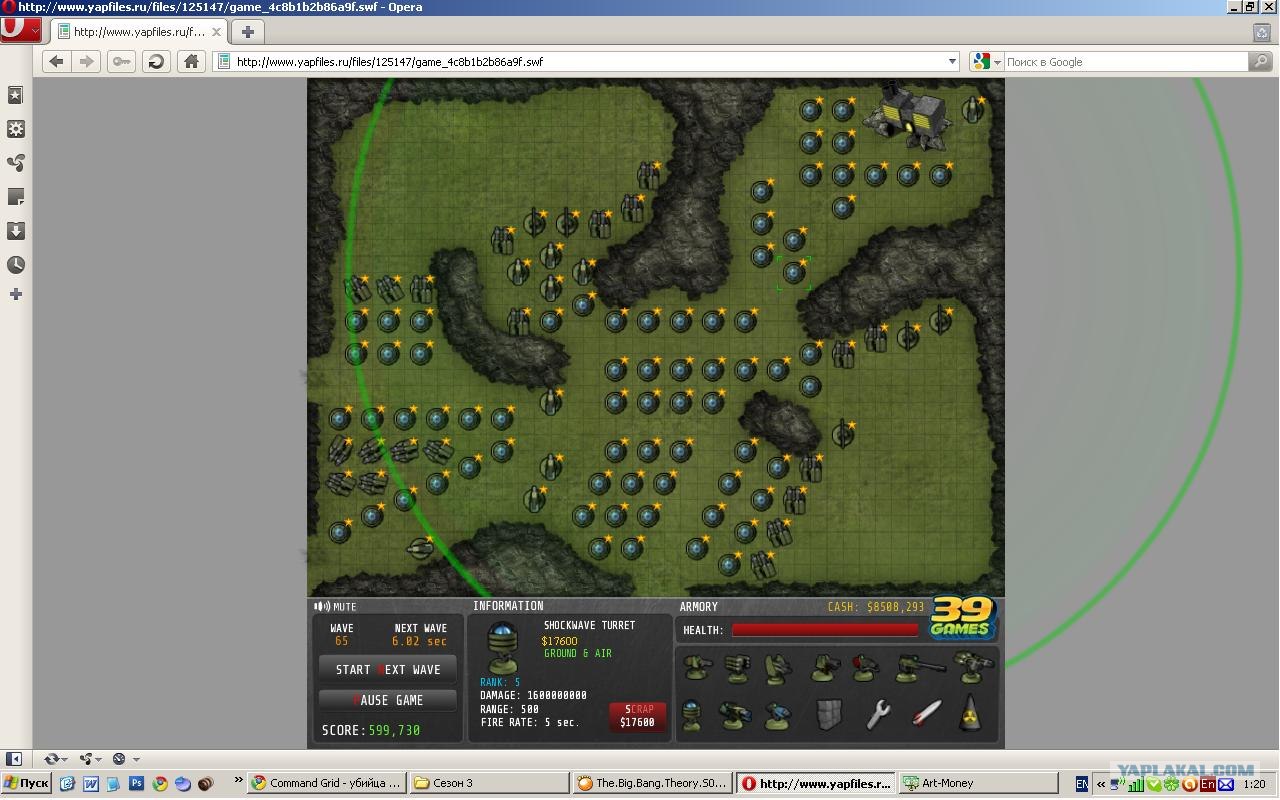
Task: Launch Photoshop from the Quick Launch bar
Action: (136, 783)
